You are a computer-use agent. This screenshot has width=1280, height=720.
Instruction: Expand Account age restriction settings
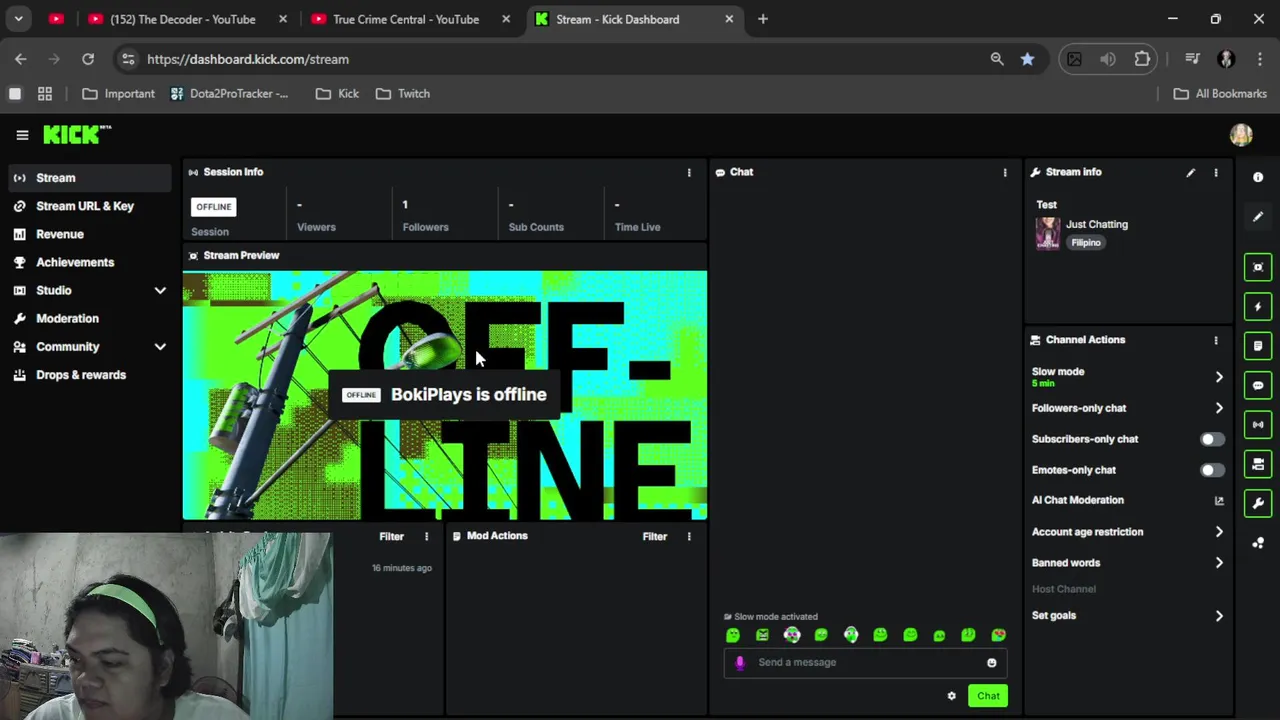(x=1218, y=532)
